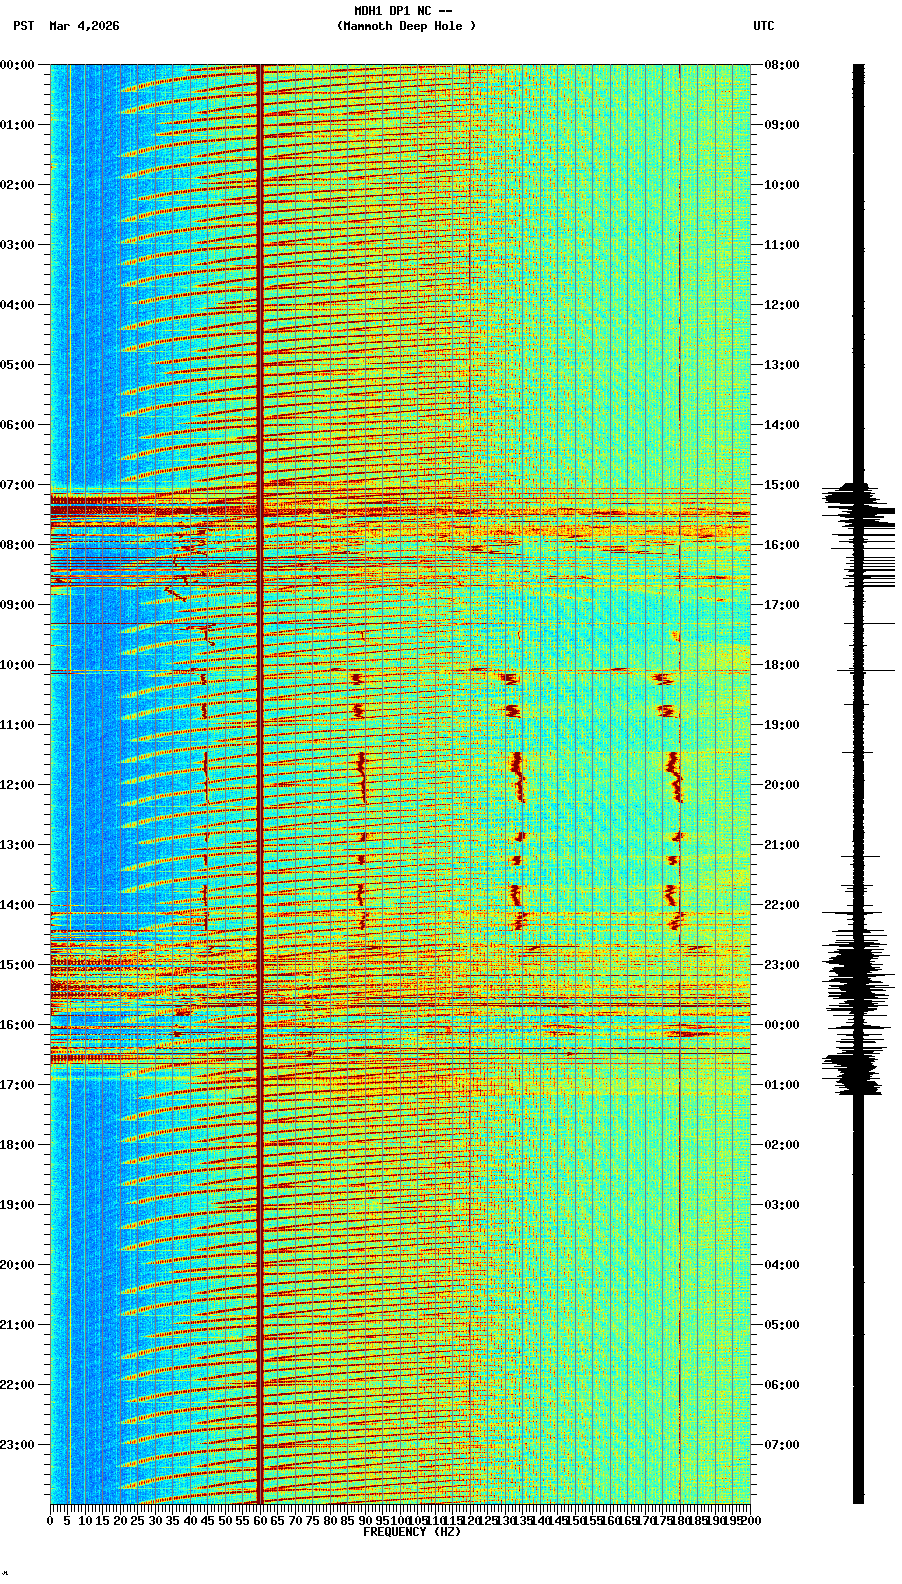Click the 00:00 UTC time label
The width and height of the screenshot is (902, 1584).
pos(782,1025)
